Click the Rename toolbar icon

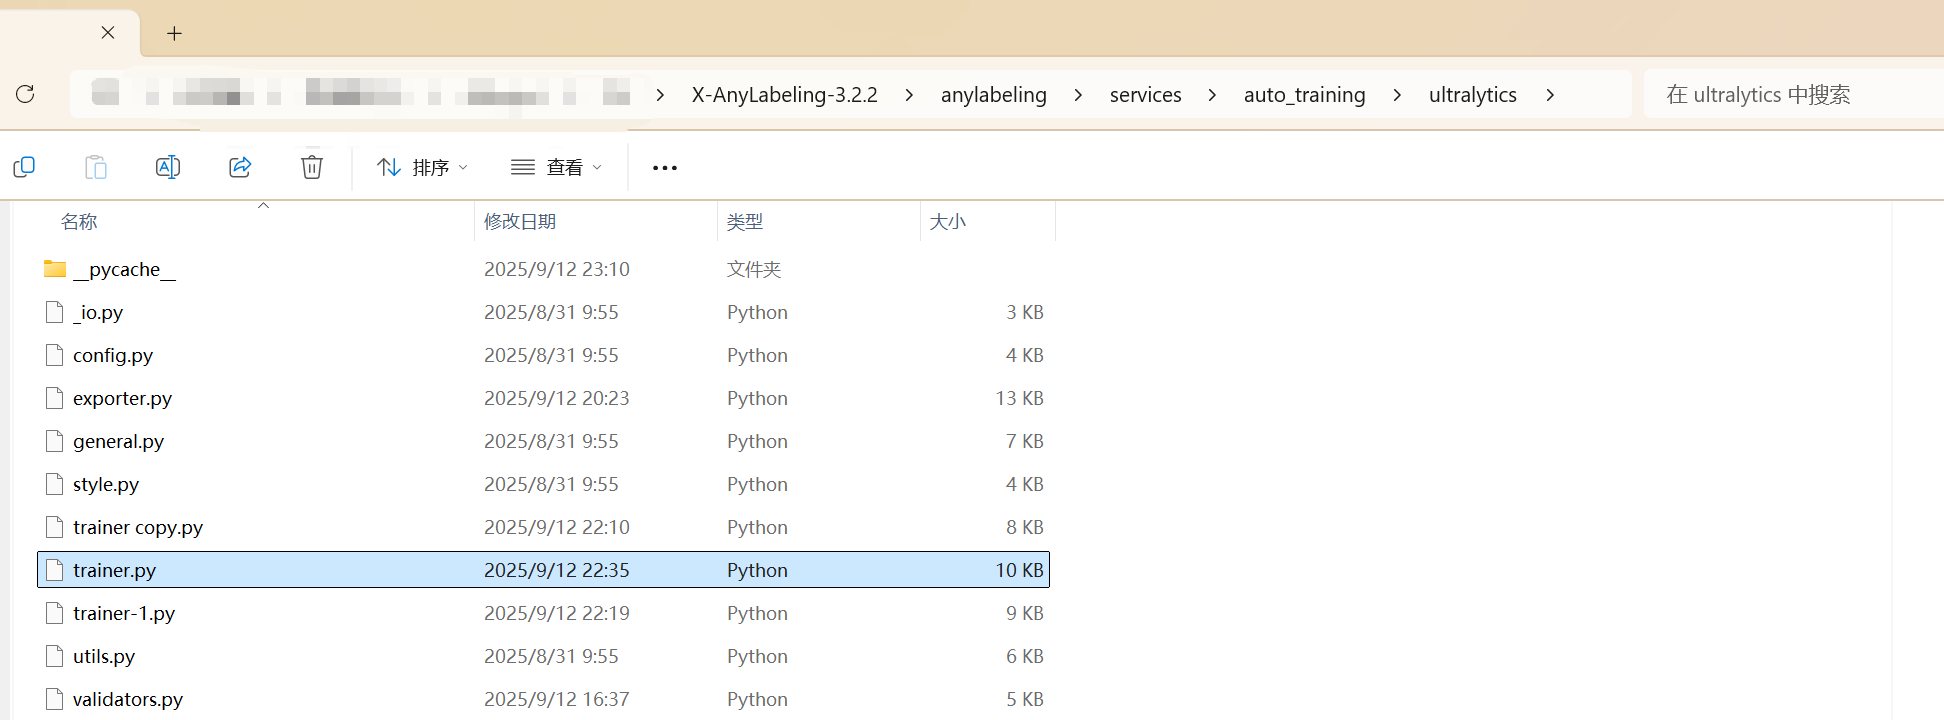click(168, 167)
